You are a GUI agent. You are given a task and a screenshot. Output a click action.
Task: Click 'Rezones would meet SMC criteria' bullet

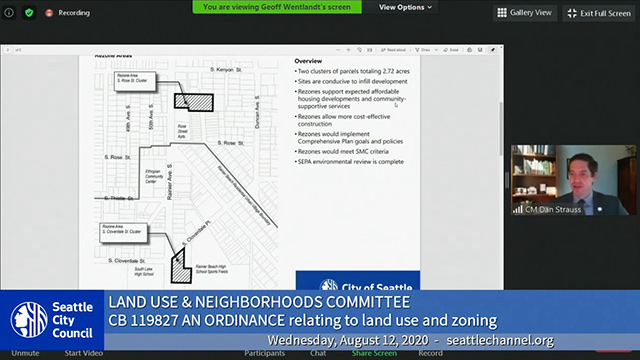click(343, 151)
